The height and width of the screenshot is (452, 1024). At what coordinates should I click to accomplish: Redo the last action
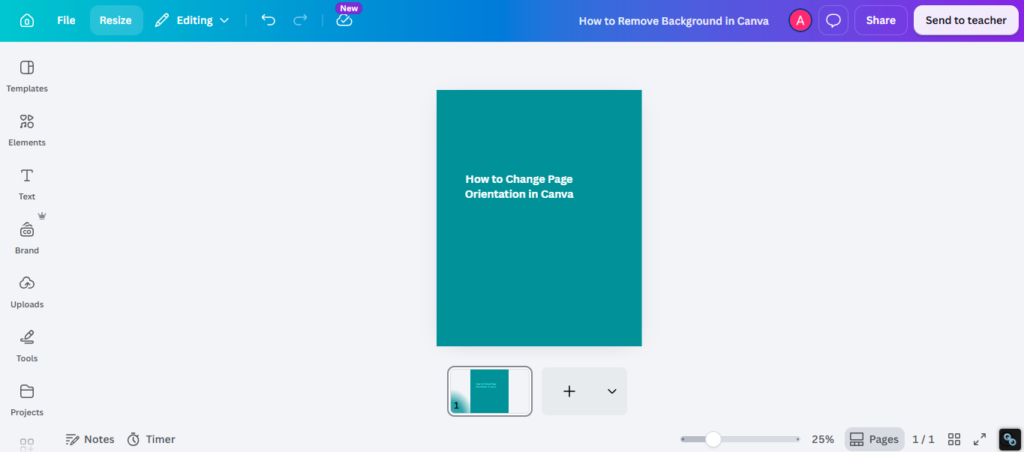300,20
